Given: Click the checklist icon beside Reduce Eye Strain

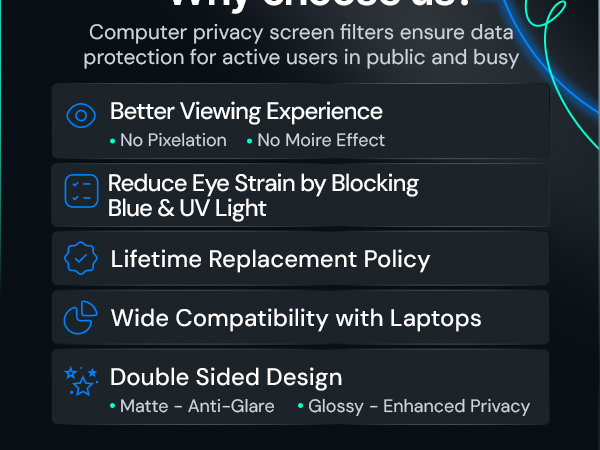Looking at the screenshot, I should tap(81, 191).
